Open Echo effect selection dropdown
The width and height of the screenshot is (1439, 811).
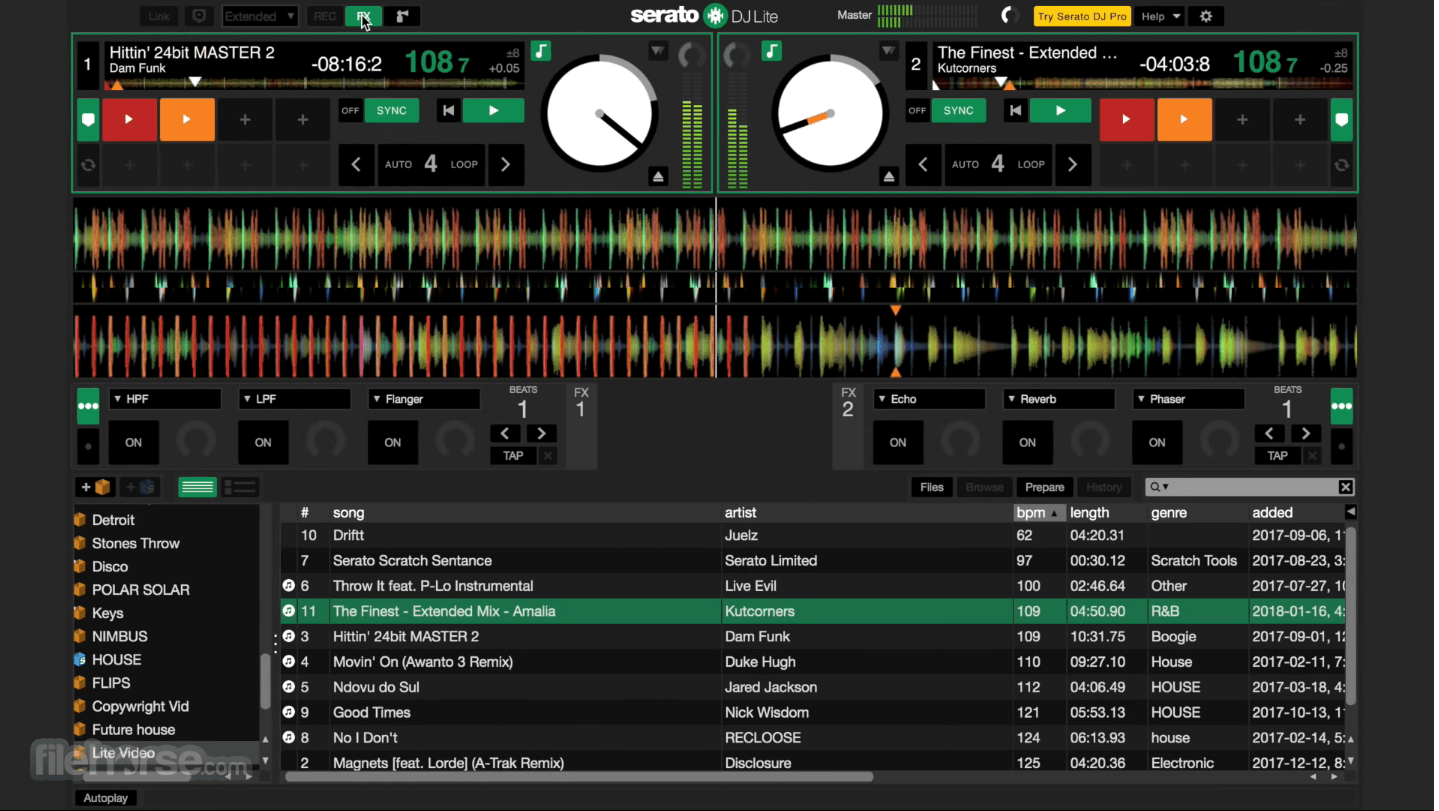pos(929,399)
